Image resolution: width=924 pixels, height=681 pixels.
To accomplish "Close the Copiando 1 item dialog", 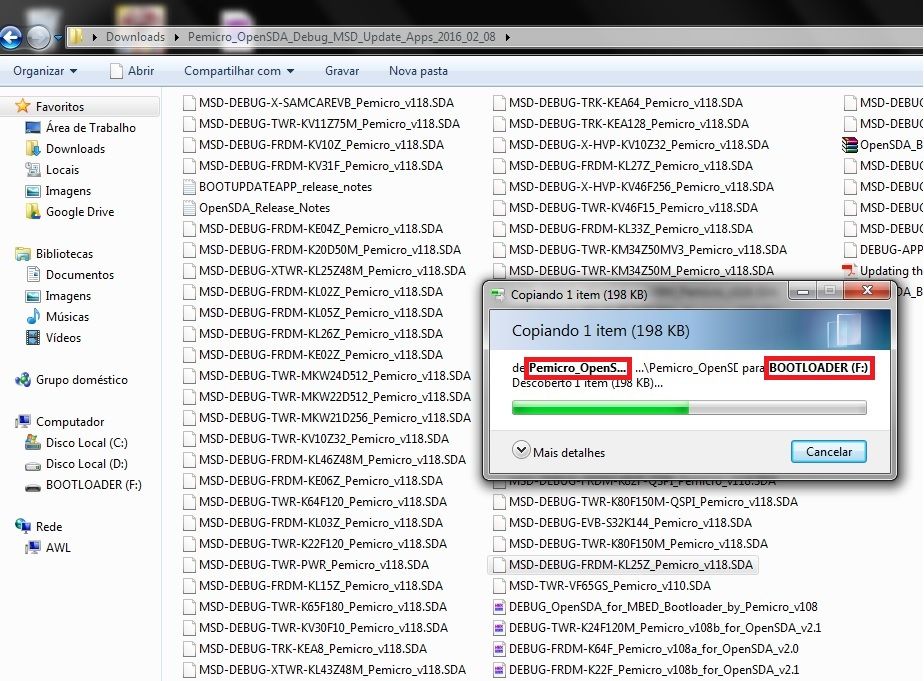I will click(867, 290).
